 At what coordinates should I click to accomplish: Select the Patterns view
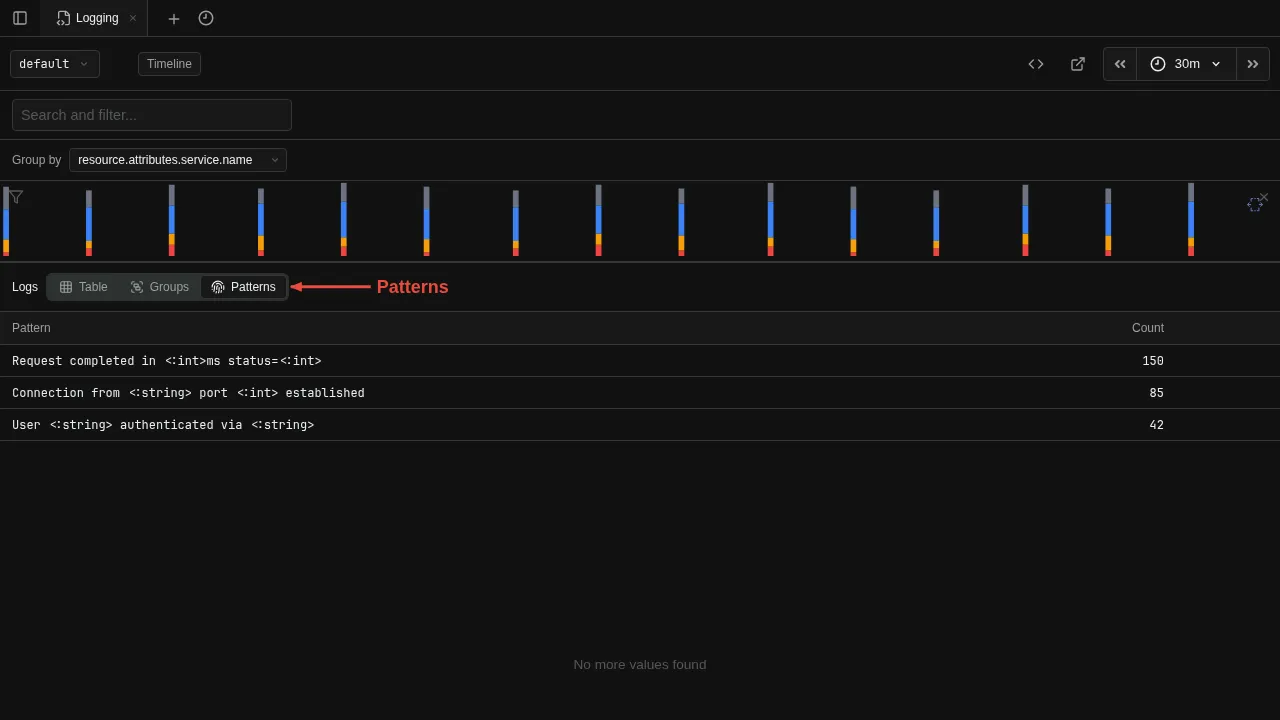click(x=244, y=287)
